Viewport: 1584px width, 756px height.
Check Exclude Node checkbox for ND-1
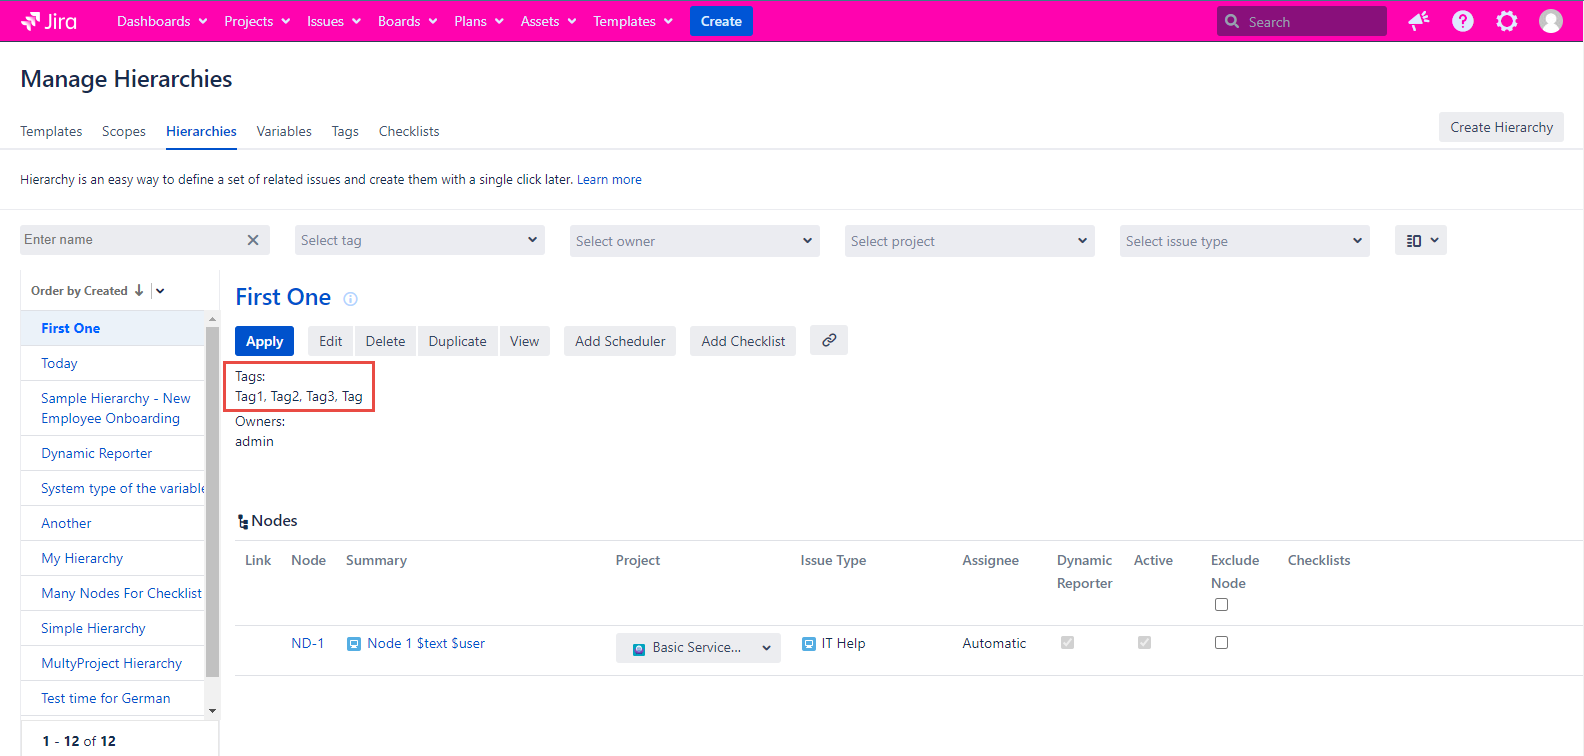click(x=1221, y=643)
